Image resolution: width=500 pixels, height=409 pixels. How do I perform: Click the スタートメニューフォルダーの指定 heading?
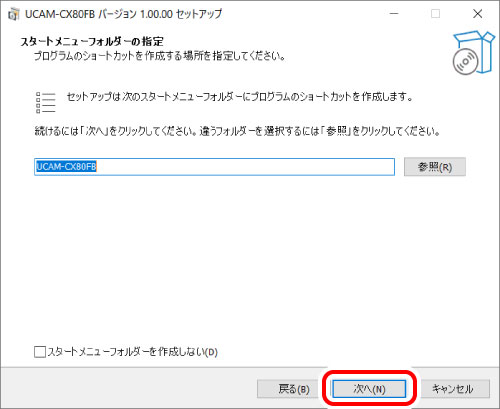click(92, 42)
